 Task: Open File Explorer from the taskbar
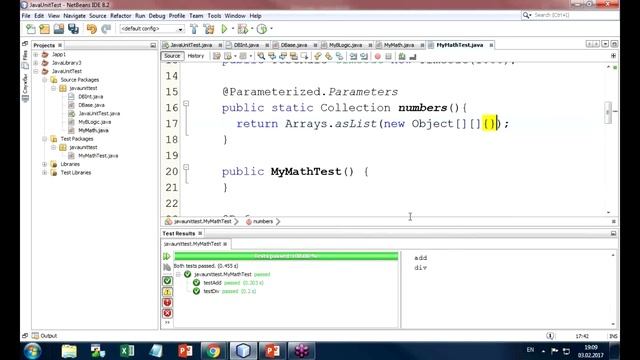[69, 351]
